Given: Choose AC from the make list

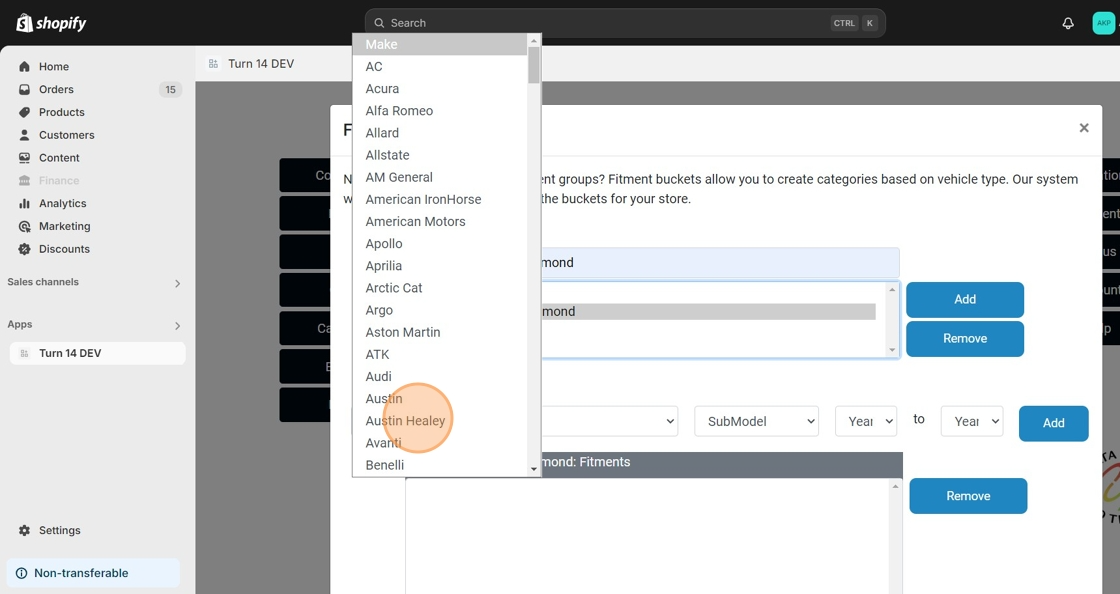Looking at the screenshot, I should tap(439, 66).
